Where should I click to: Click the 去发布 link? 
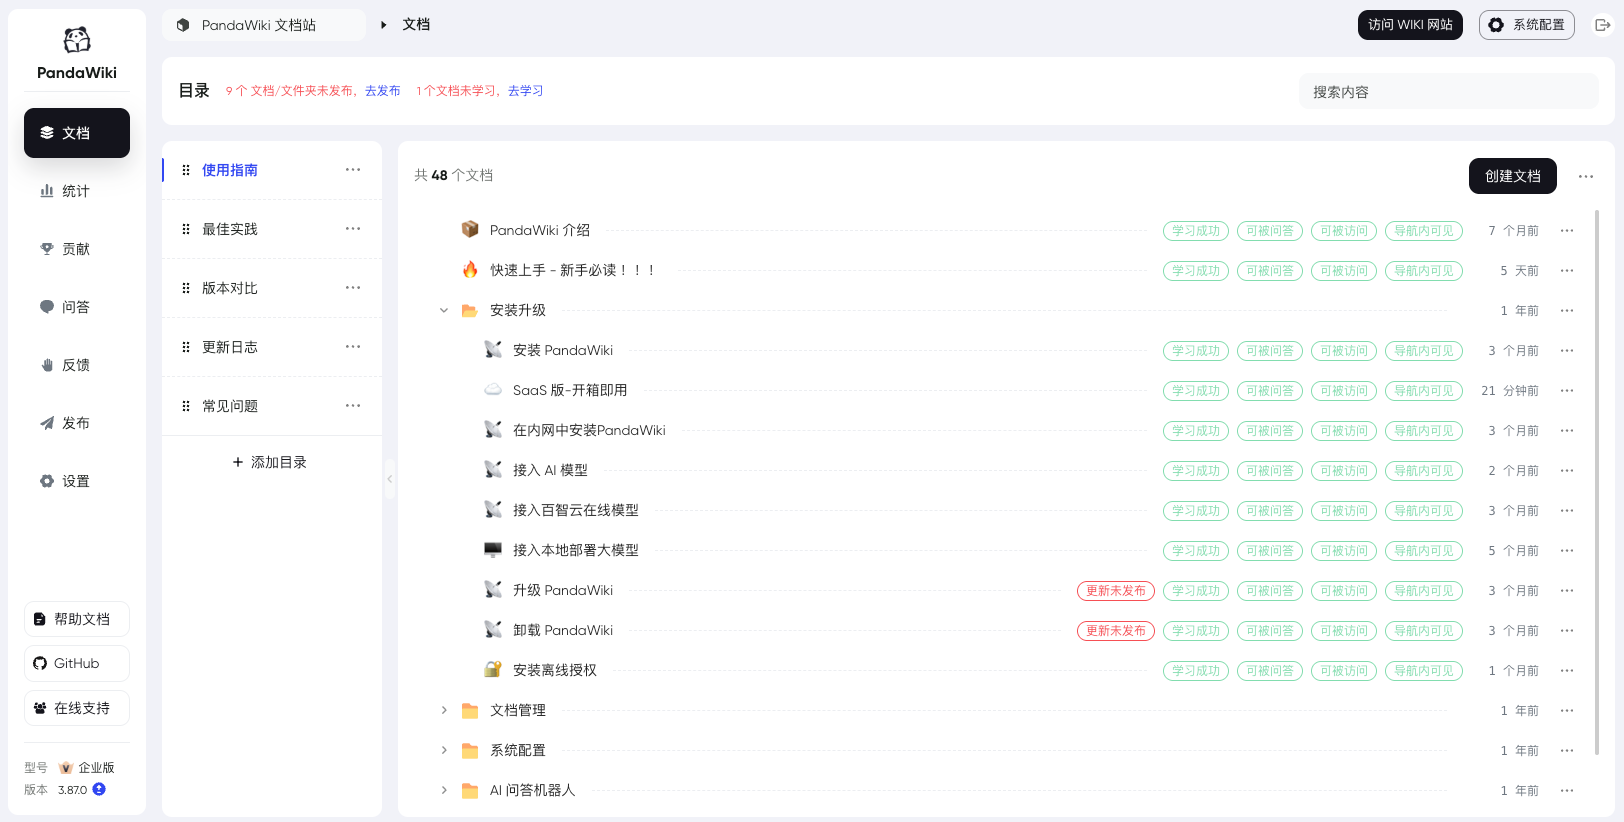[383, 91]
